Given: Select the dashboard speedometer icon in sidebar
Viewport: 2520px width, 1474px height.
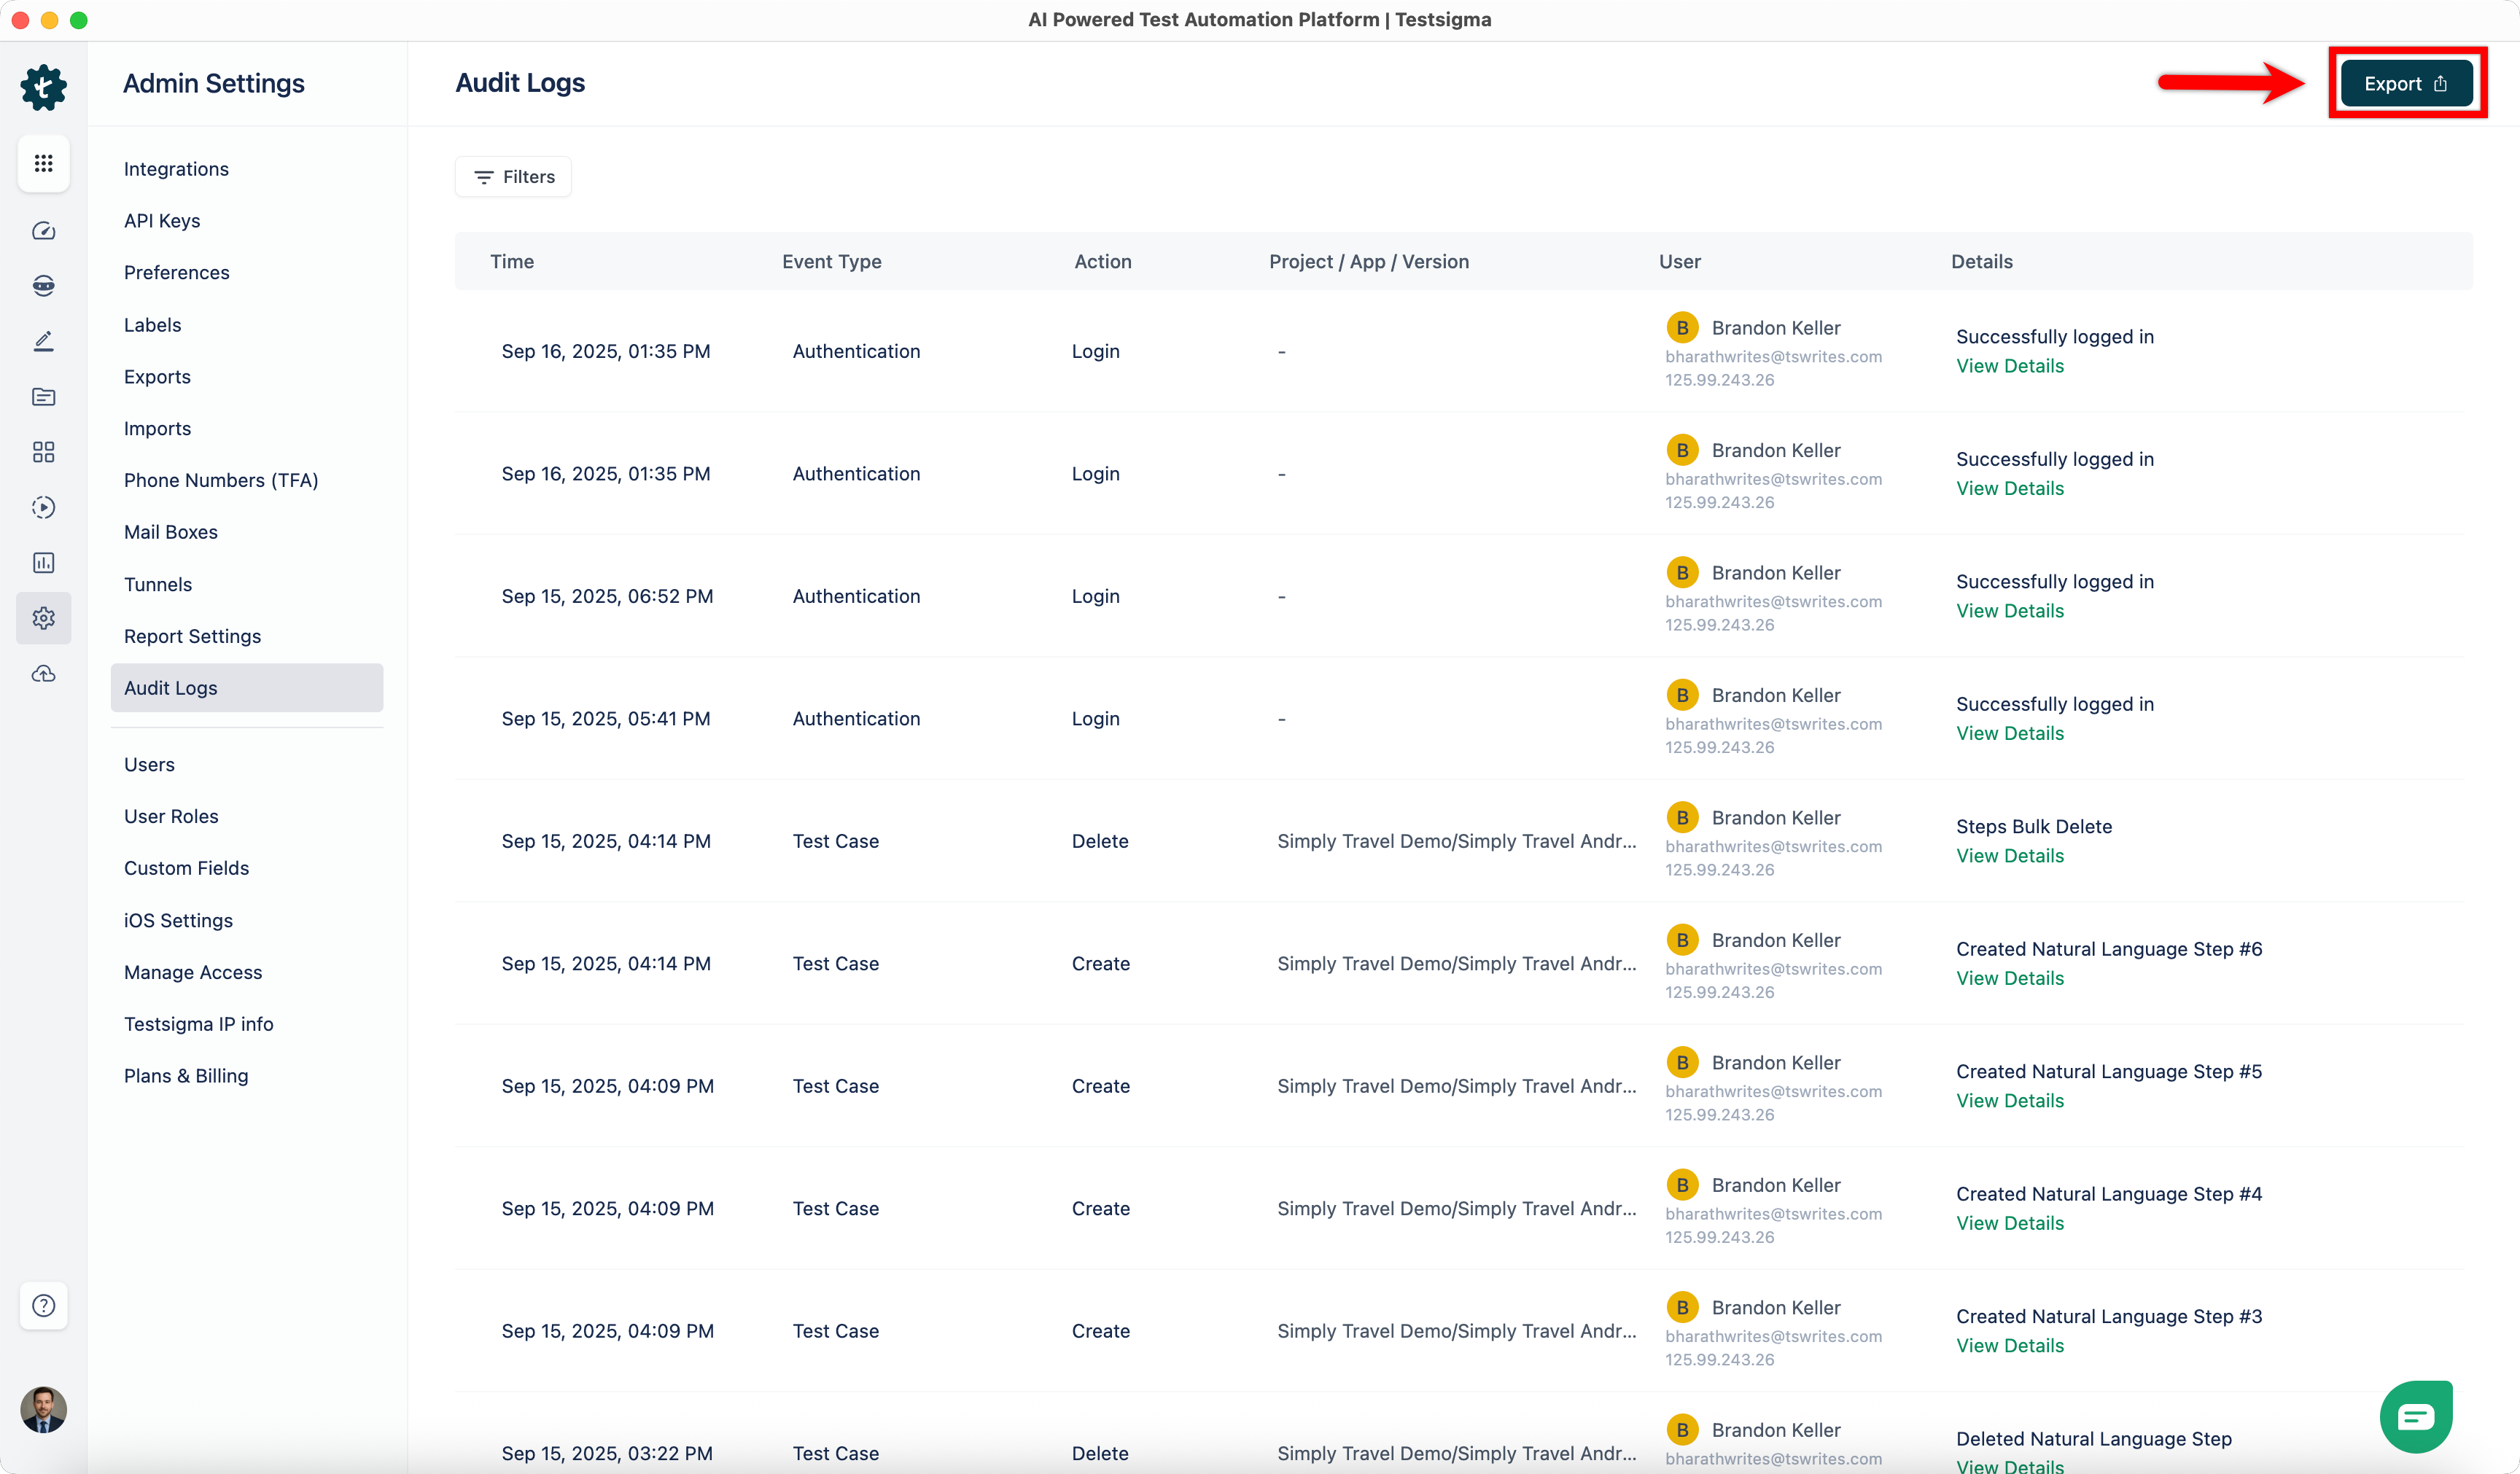Looking at the screenshot, I should [x=43, y=230].
